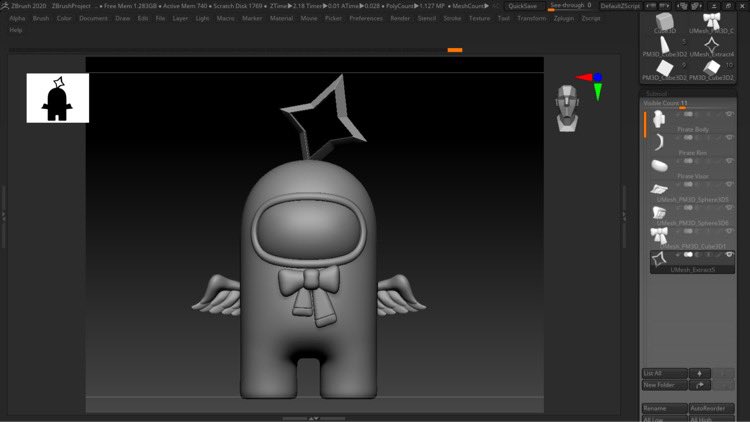
Task: Open the Marker menu
Action: [x=252, y=18]
